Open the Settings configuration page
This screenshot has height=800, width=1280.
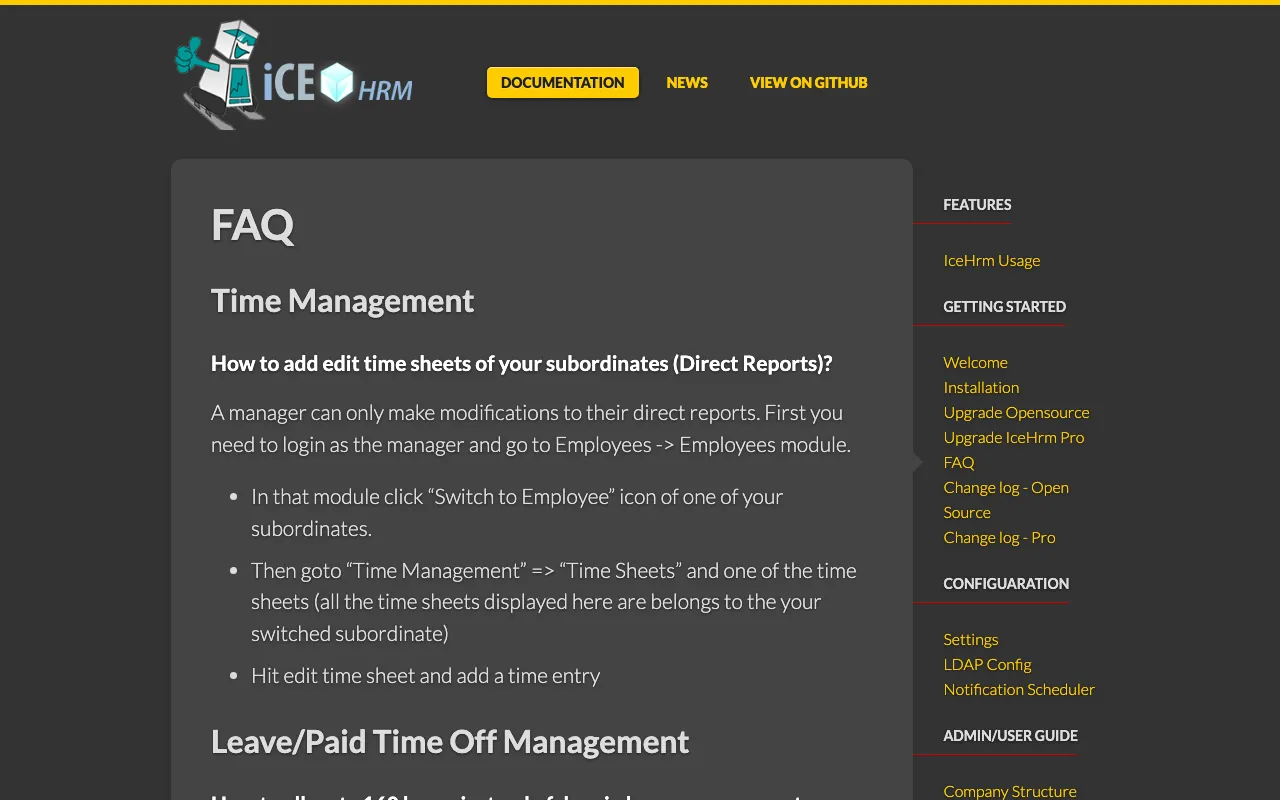pos(971,640)
